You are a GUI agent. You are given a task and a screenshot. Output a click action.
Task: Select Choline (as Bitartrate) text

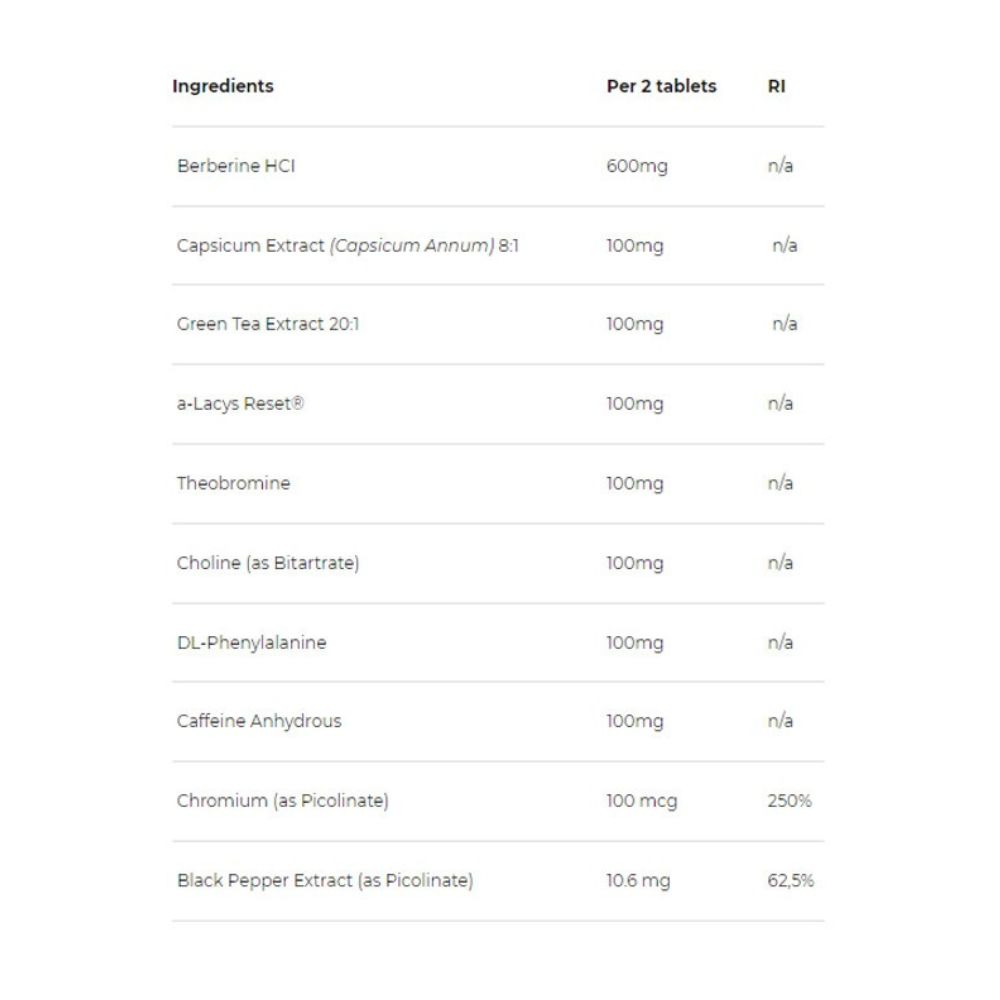coord(268,563)
